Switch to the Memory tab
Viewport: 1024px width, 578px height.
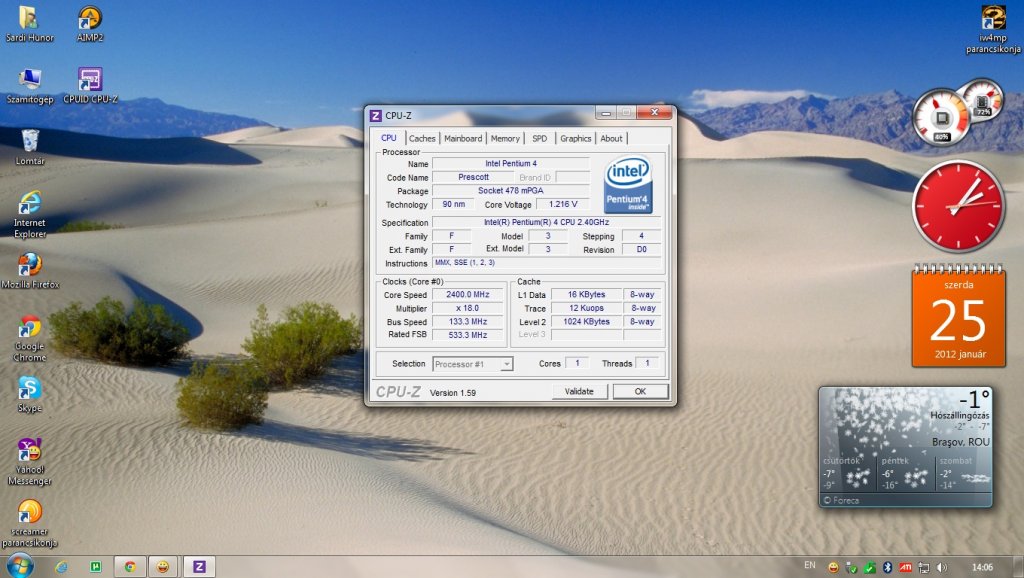(505, 138)
